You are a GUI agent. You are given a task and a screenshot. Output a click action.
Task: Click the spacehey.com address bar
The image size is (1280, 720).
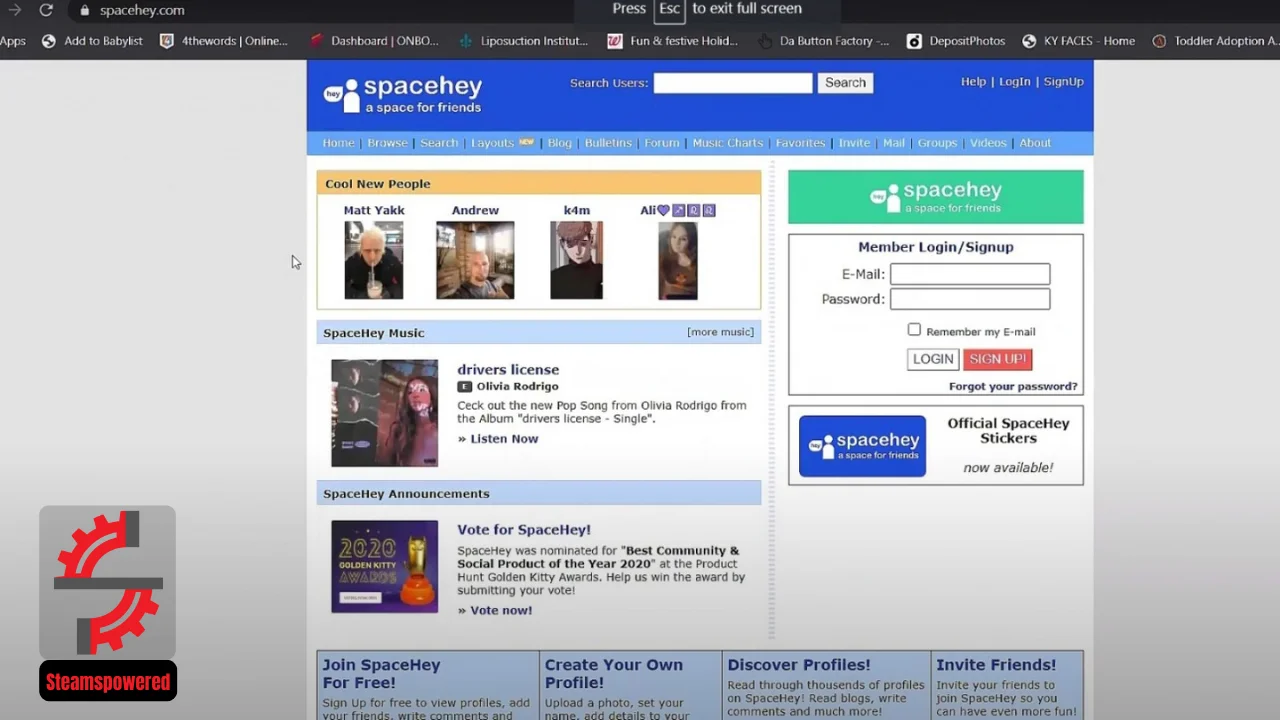pyautogui.click(x=142, y=10)
